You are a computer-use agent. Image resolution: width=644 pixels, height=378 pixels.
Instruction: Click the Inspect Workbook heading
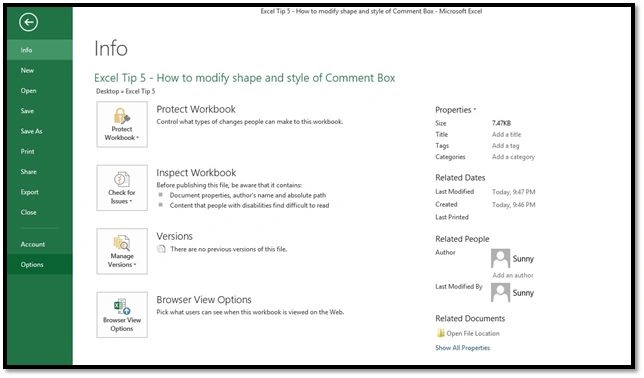pos(196,173)
